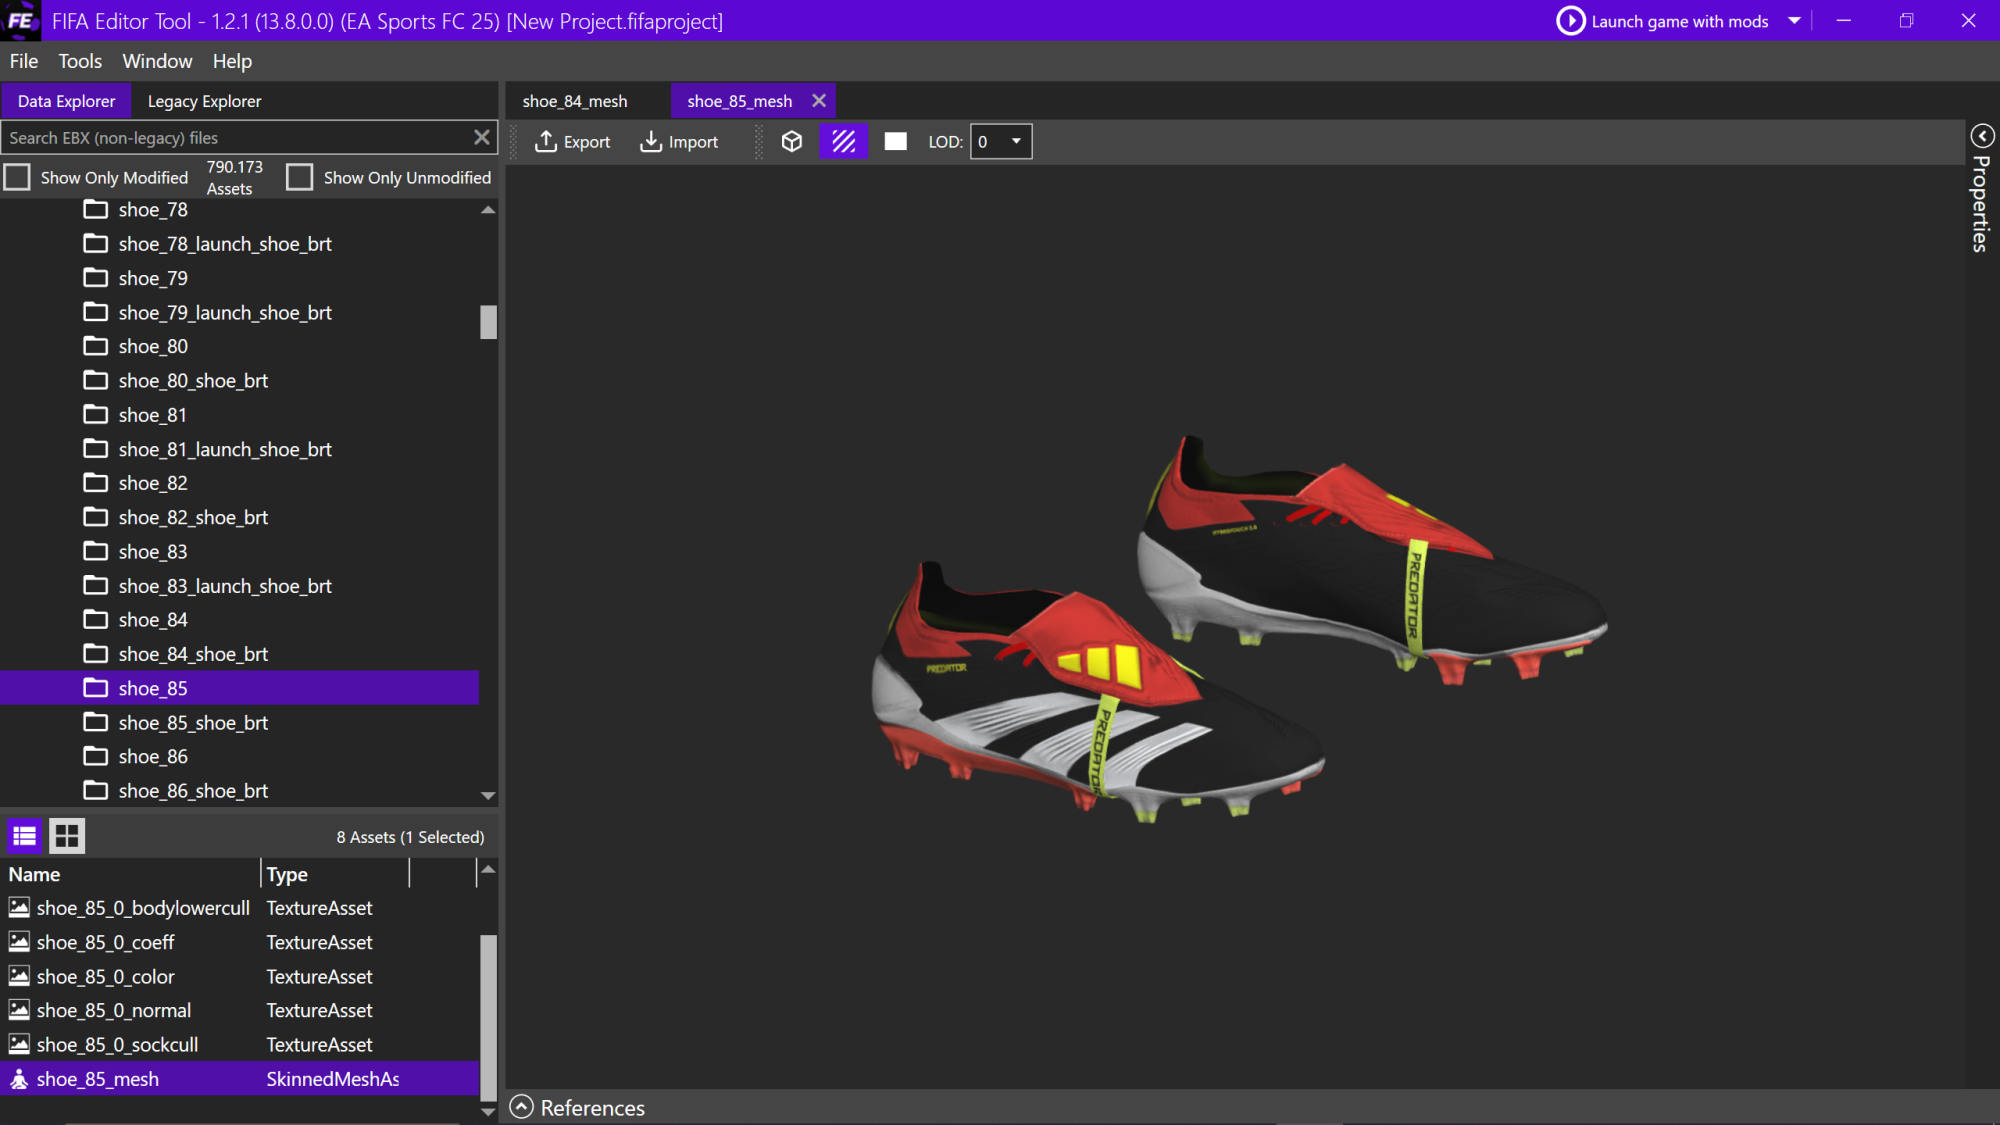Toggle the 3D cube mesh view icon
This screenshot has width=2000, height=1125.
[x=792, y=142]
